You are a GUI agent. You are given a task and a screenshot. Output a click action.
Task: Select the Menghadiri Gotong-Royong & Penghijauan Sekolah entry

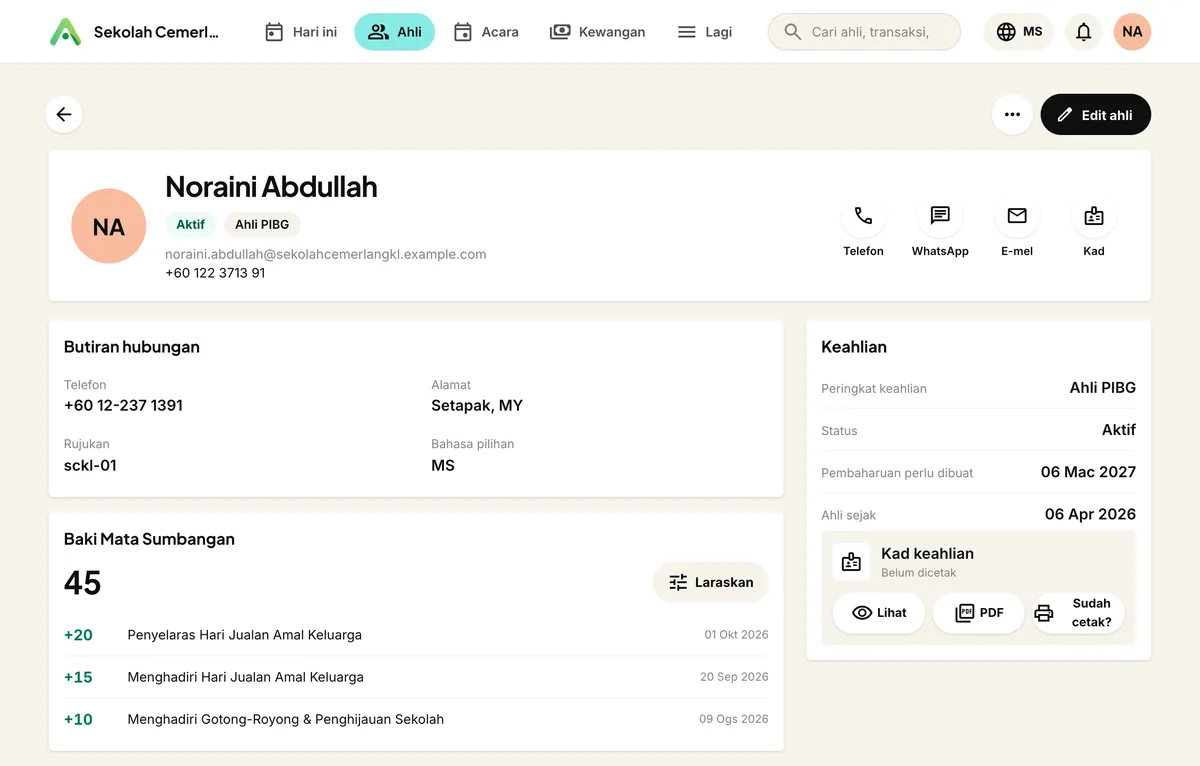coord(416,719)
